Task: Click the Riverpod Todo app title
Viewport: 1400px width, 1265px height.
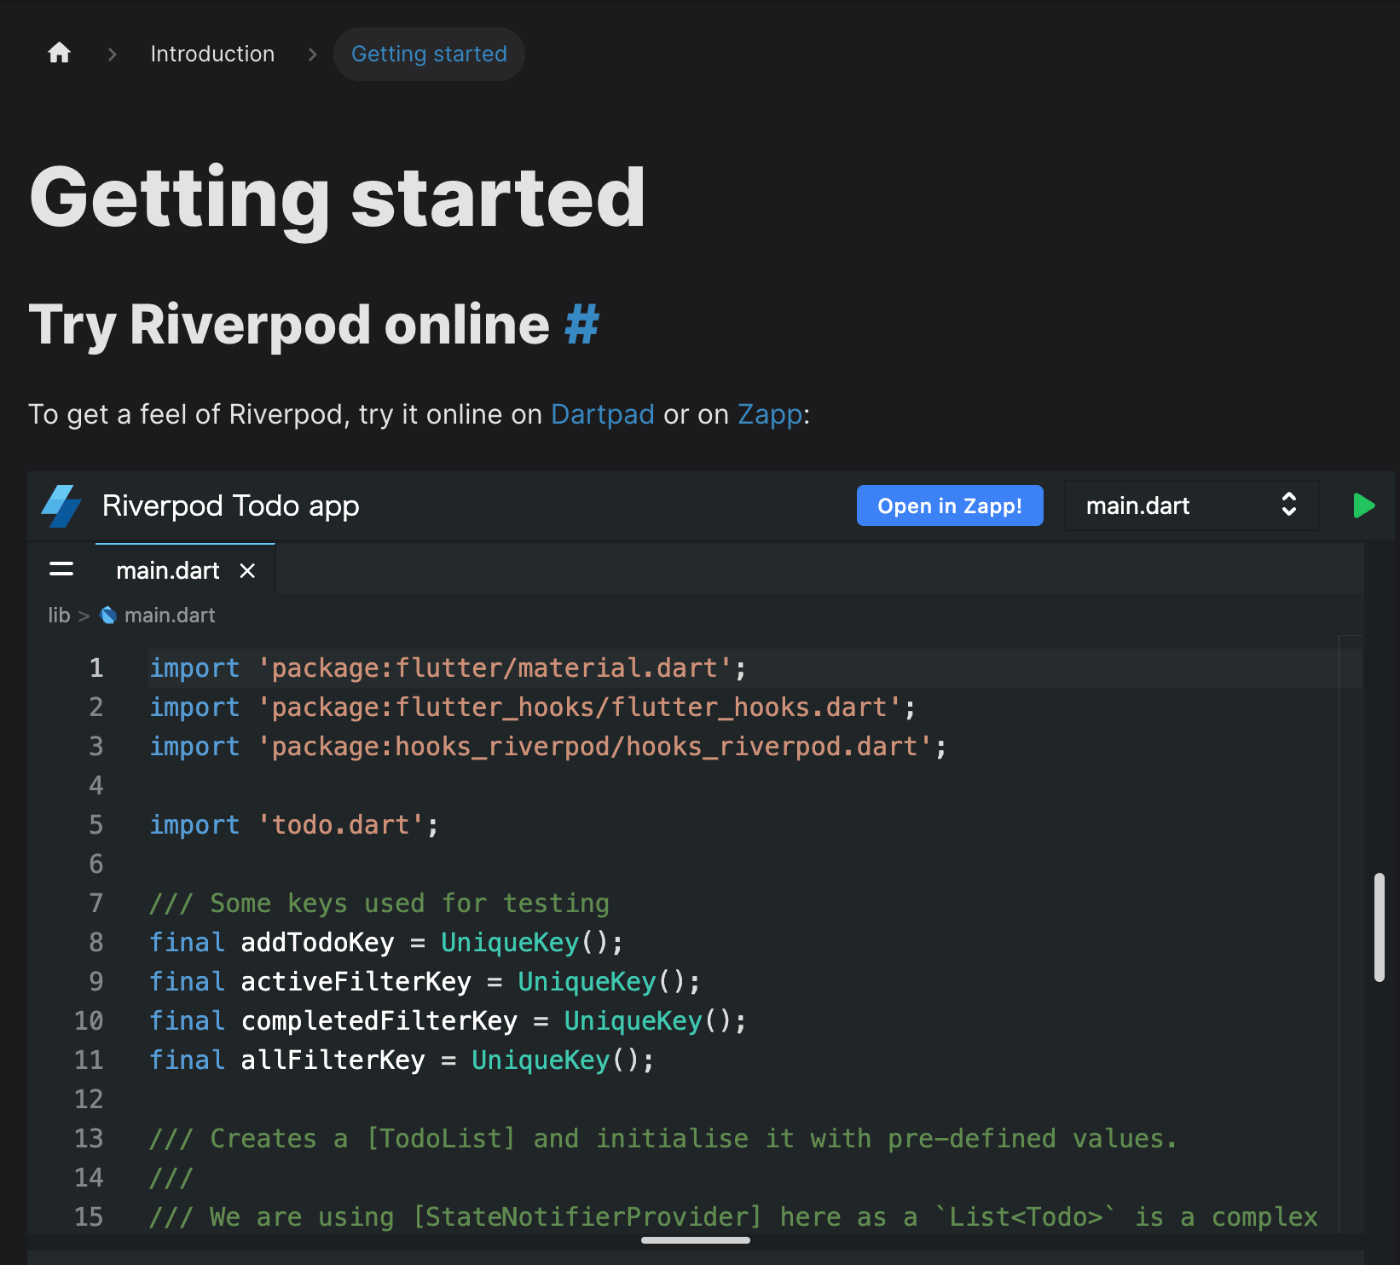Action: pos(231,506)
